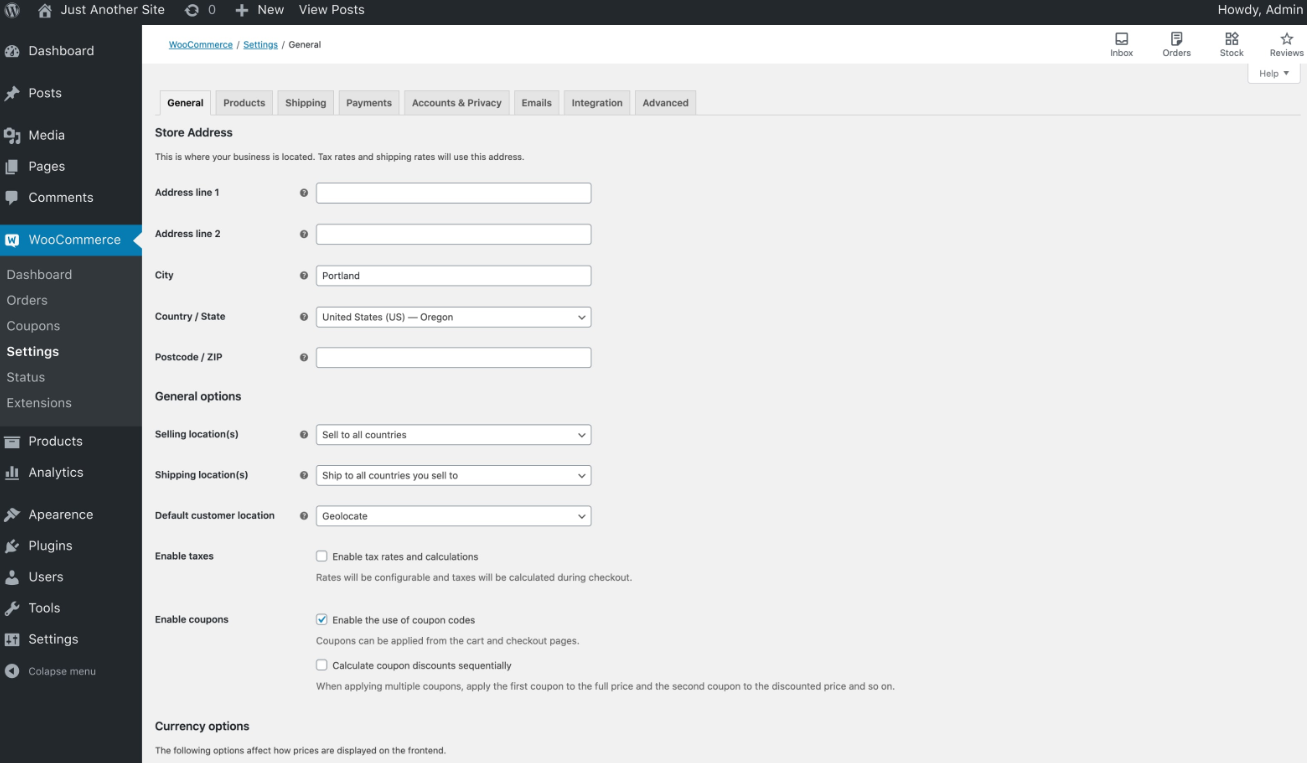Open the Country / State dropdown

pyautogui.click(x=453, y=316)
